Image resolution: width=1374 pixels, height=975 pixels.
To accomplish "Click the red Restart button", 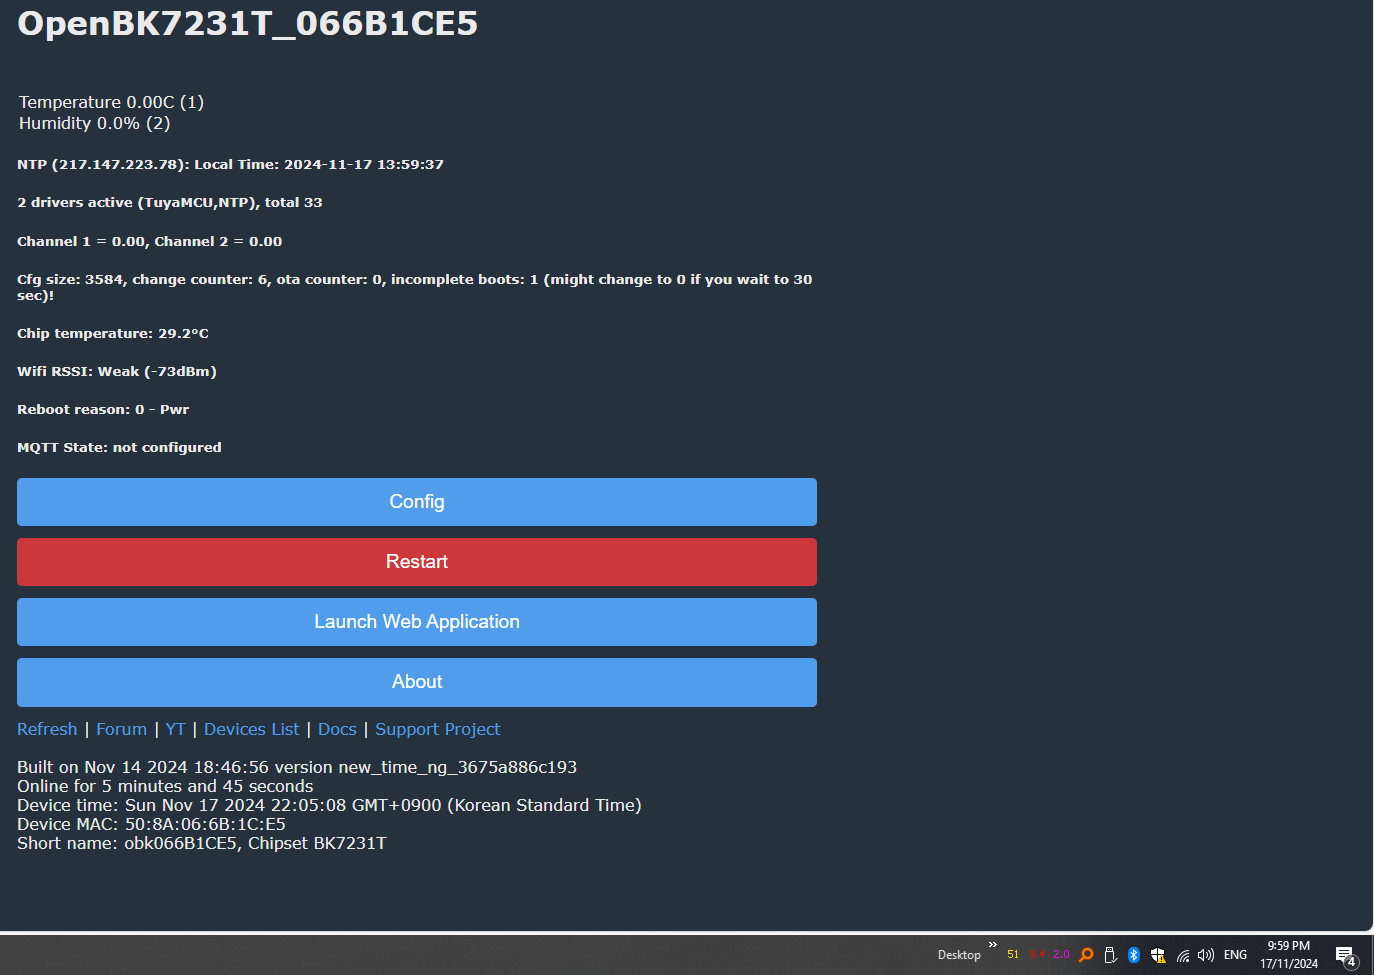I will coord(417,562).
